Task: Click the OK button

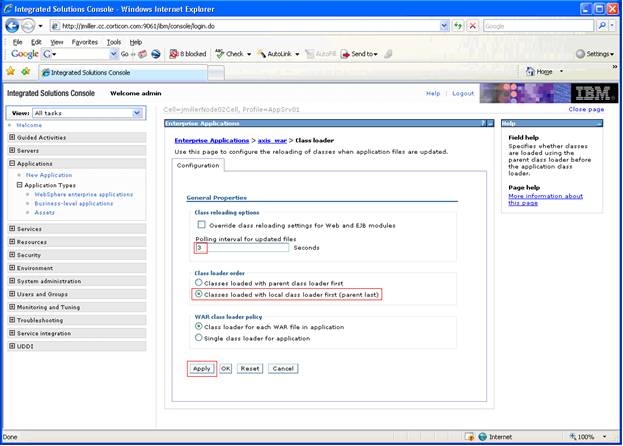Action: tap(225, 369)
